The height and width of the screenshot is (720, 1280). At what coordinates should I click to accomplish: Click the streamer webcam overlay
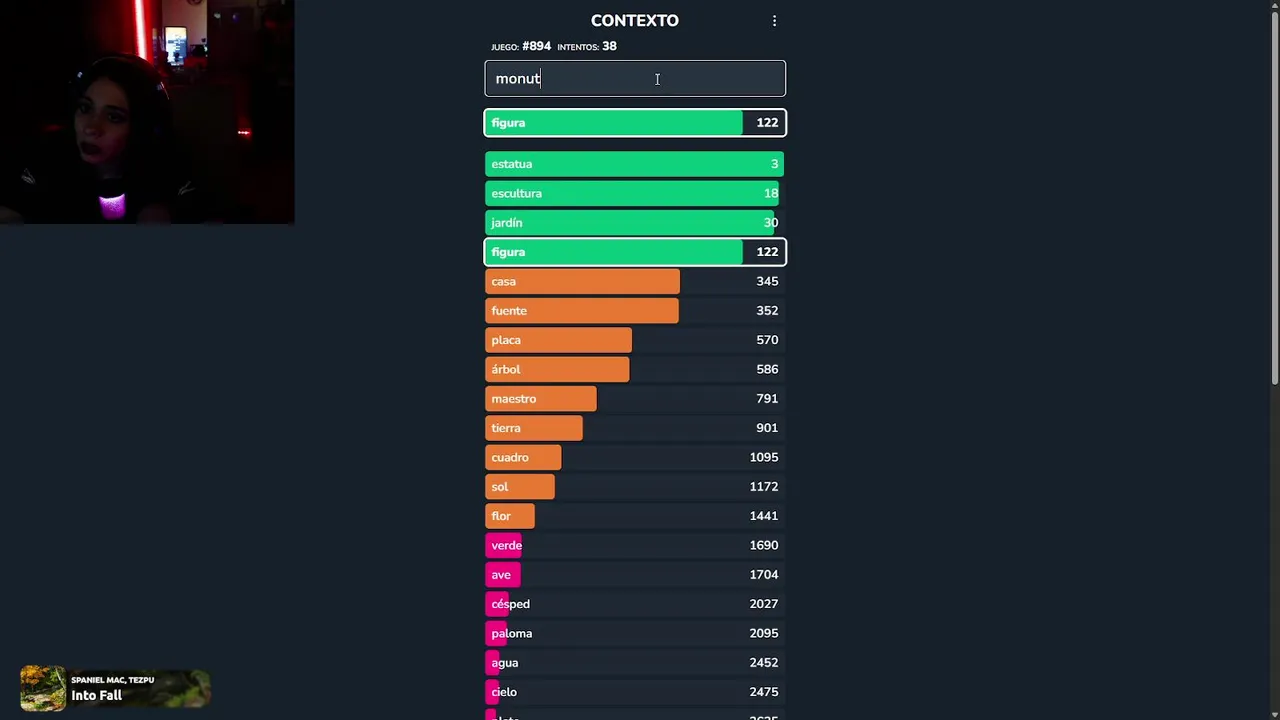pos(147,112)
